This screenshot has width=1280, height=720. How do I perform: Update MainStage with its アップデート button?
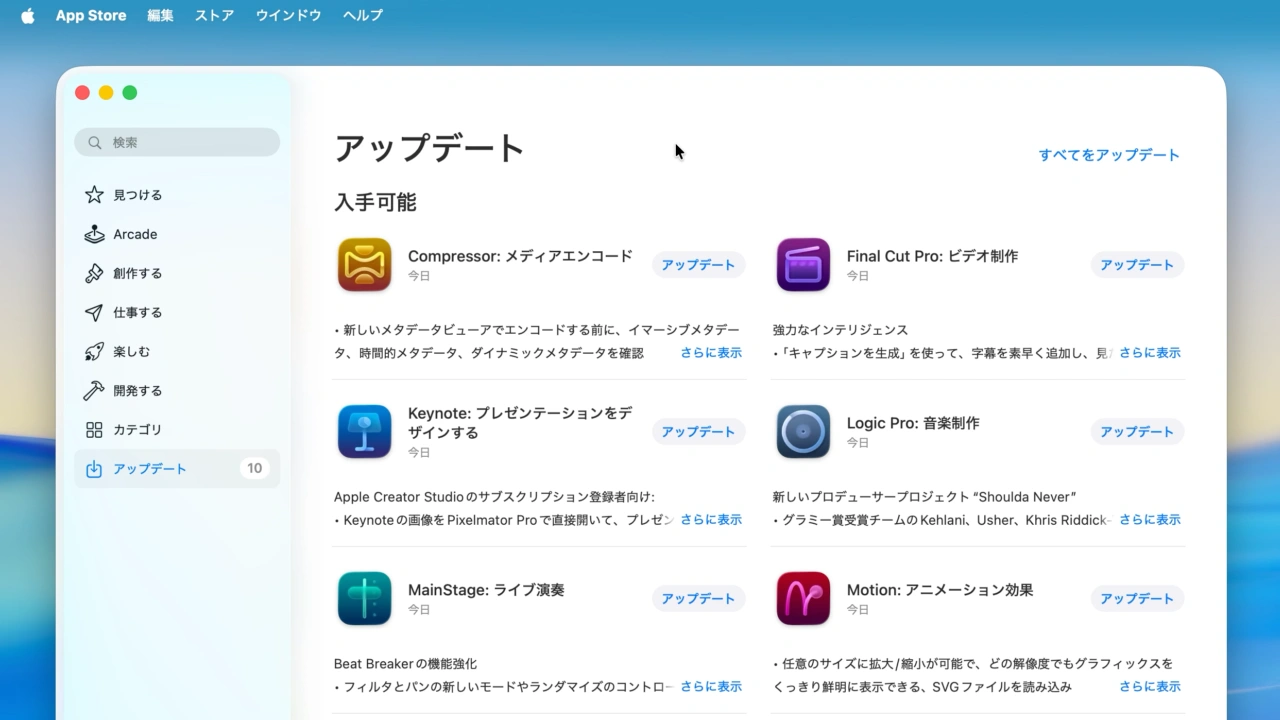click(698, 599)
